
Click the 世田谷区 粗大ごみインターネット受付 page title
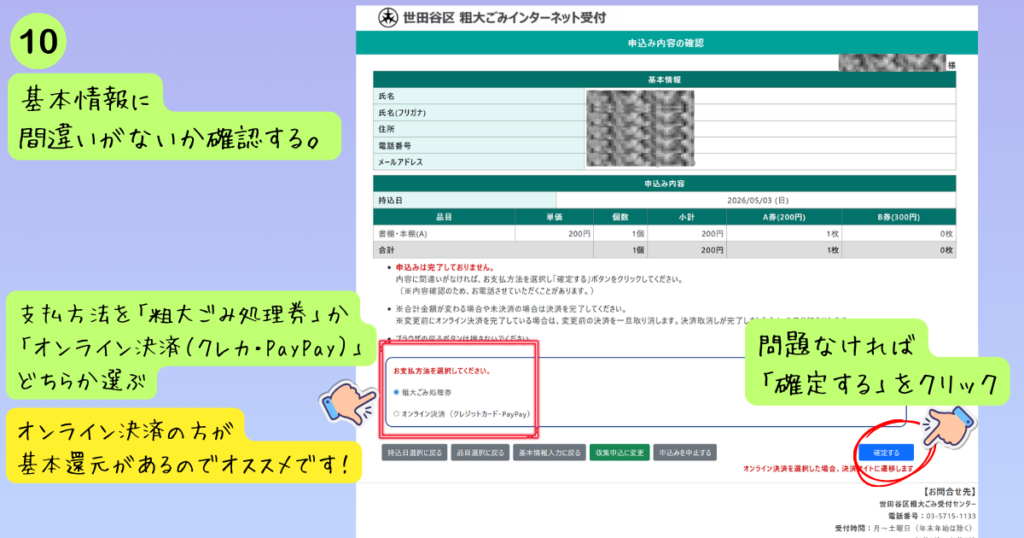(504, 18)
